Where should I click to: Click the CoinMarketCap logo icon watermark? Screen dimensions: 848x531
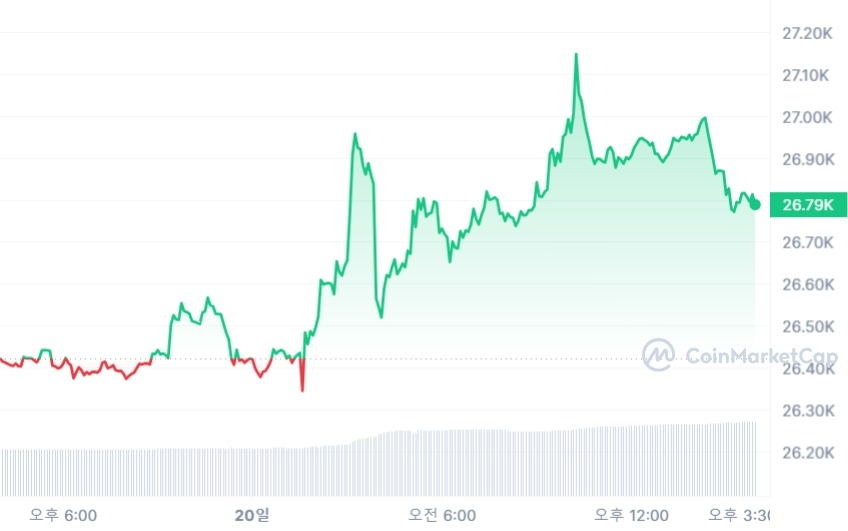coord(658,355)
